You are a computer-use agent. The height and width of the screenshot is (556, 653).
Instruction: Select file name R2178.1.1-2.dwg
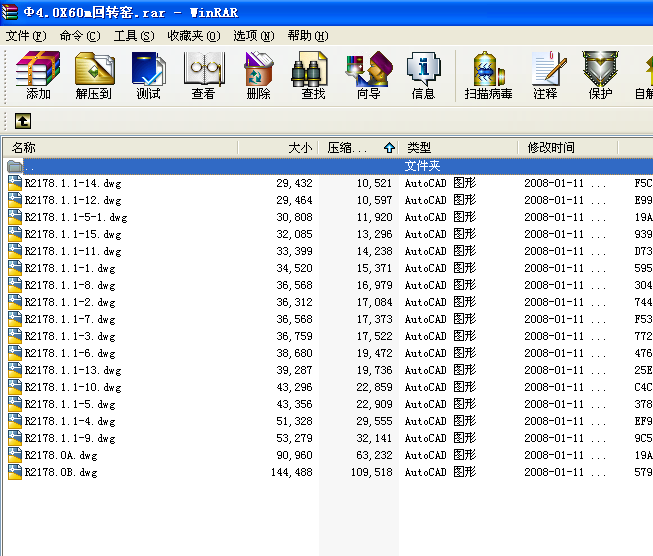(x=70, y=302)
